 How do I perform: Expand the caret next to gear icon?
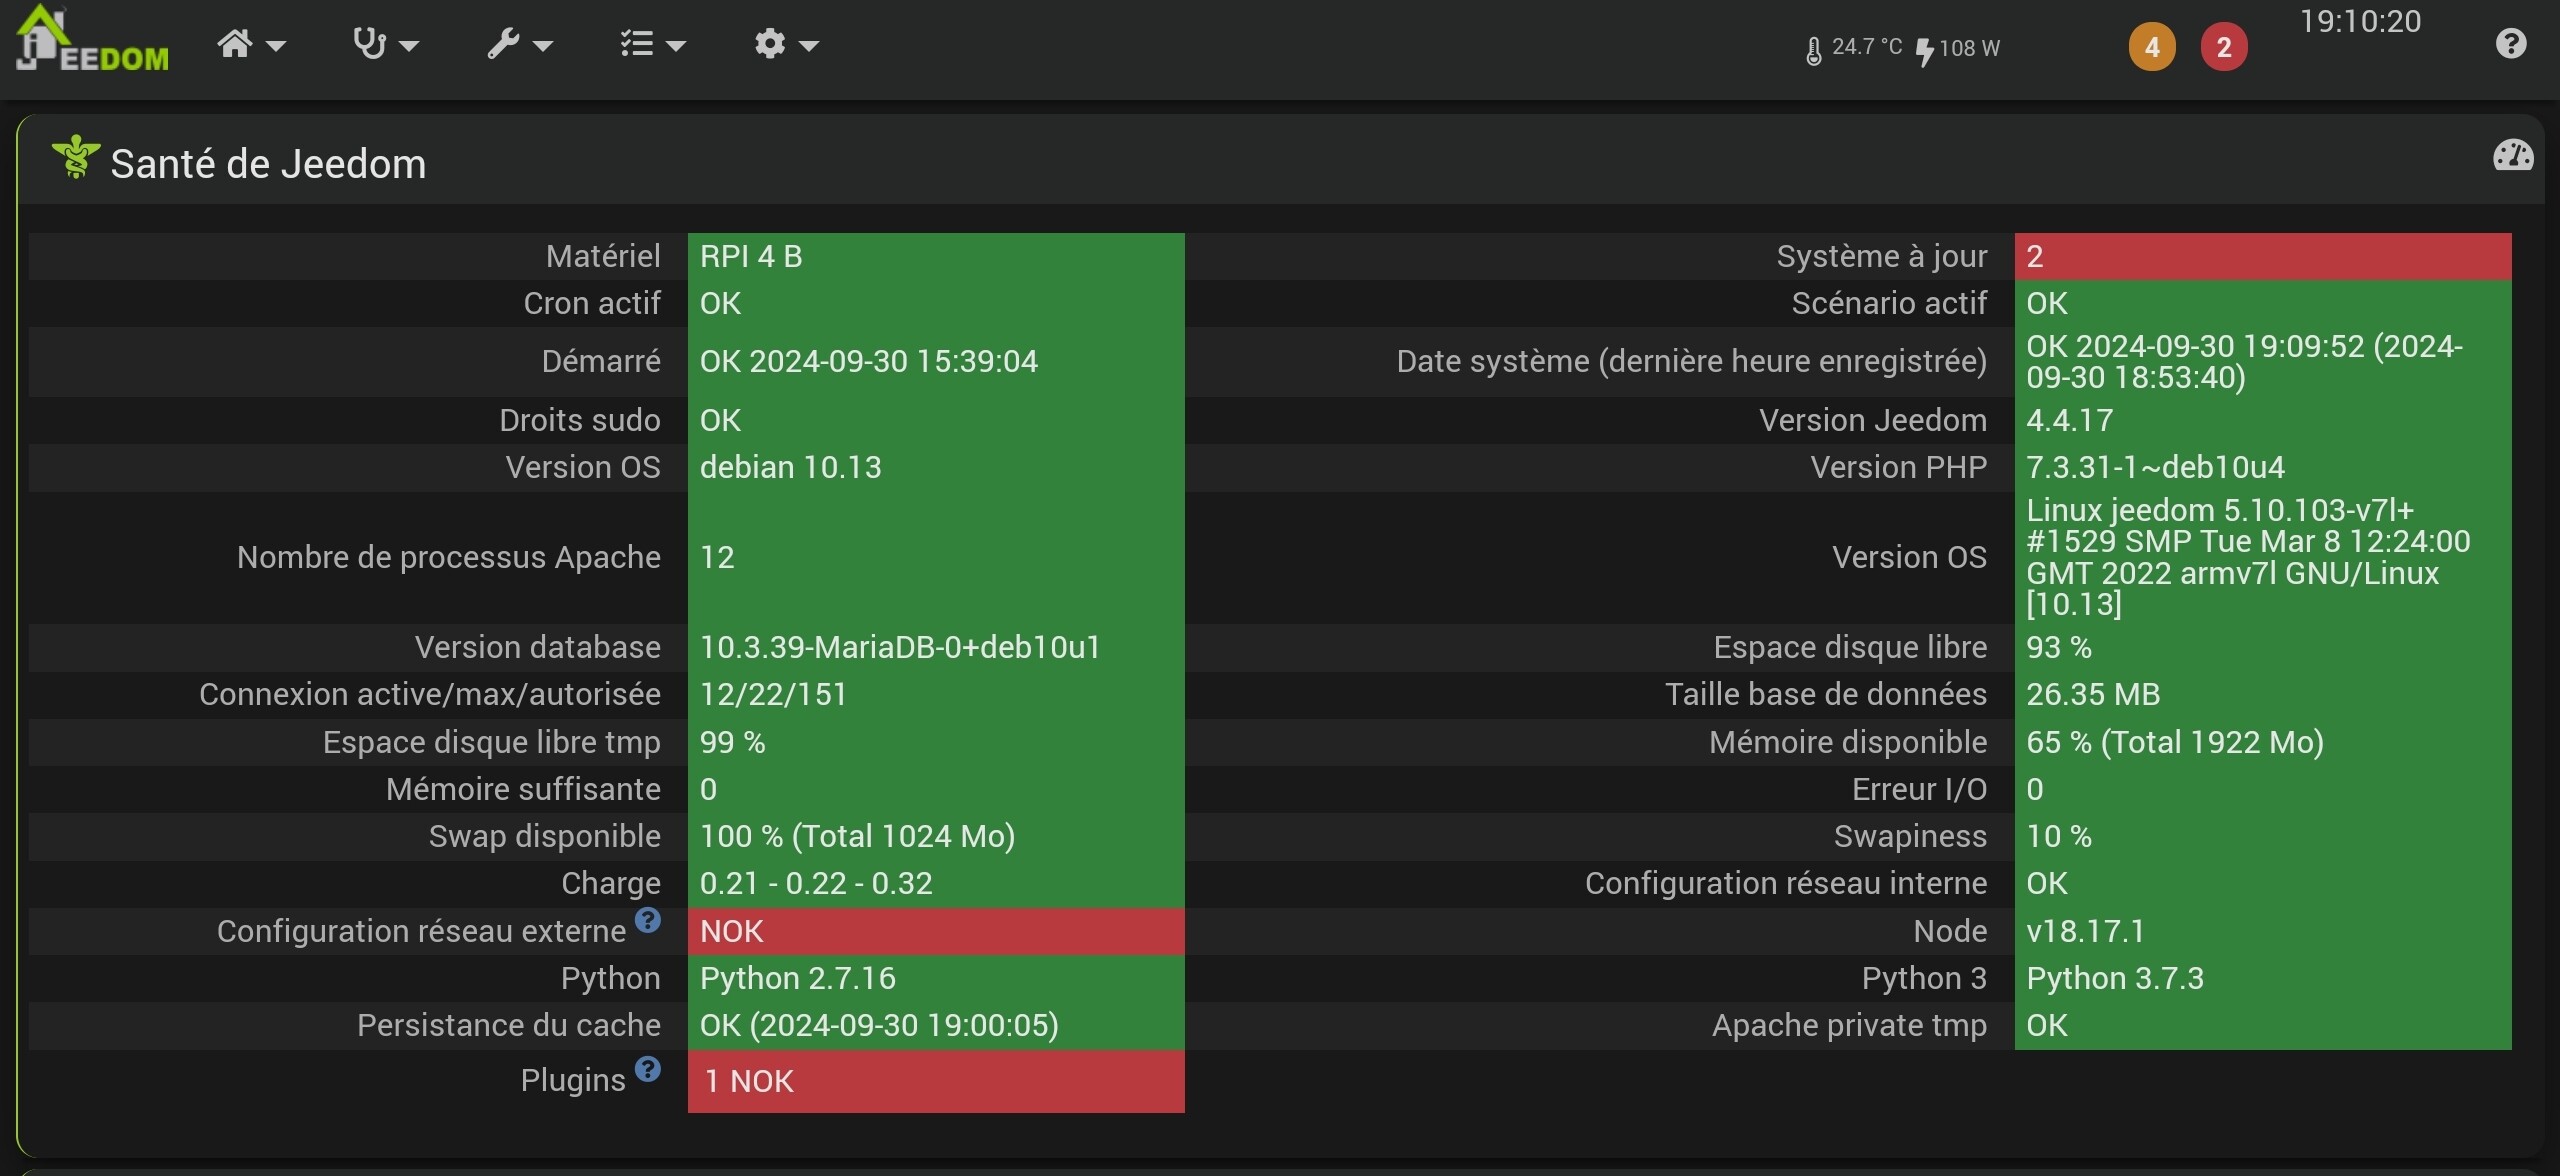pyautogui.click(x=809, y=46)
